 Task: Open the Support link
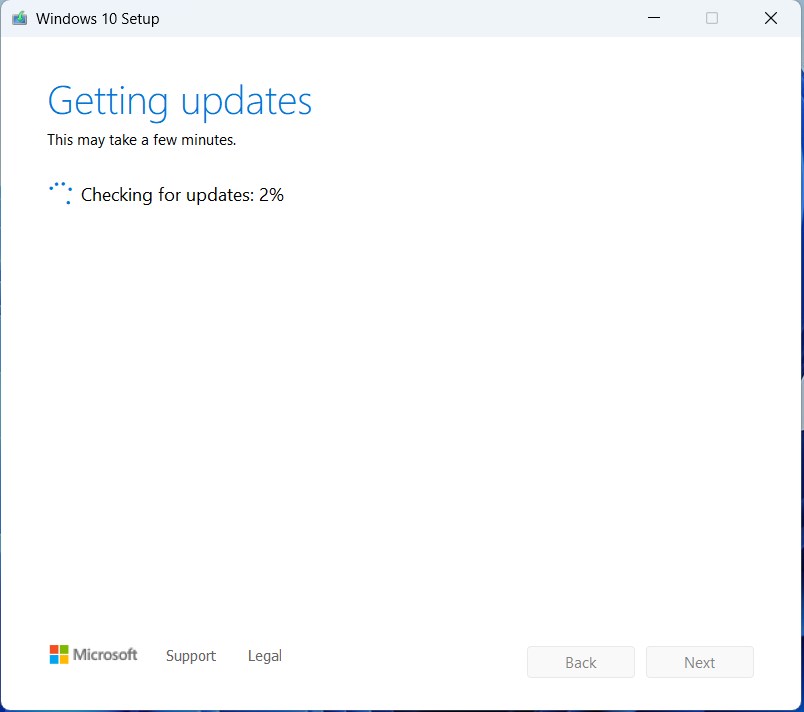pyautogui.click(x=191, y=656)
